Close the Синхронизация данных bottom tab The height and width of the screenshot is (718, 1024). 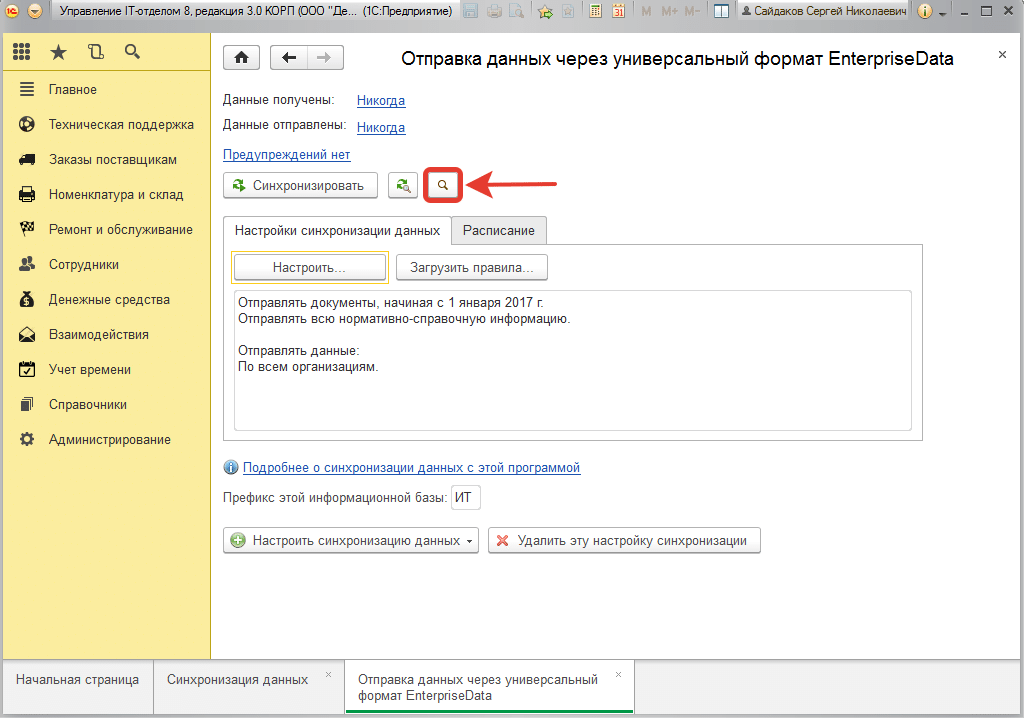tap(328, 674)
